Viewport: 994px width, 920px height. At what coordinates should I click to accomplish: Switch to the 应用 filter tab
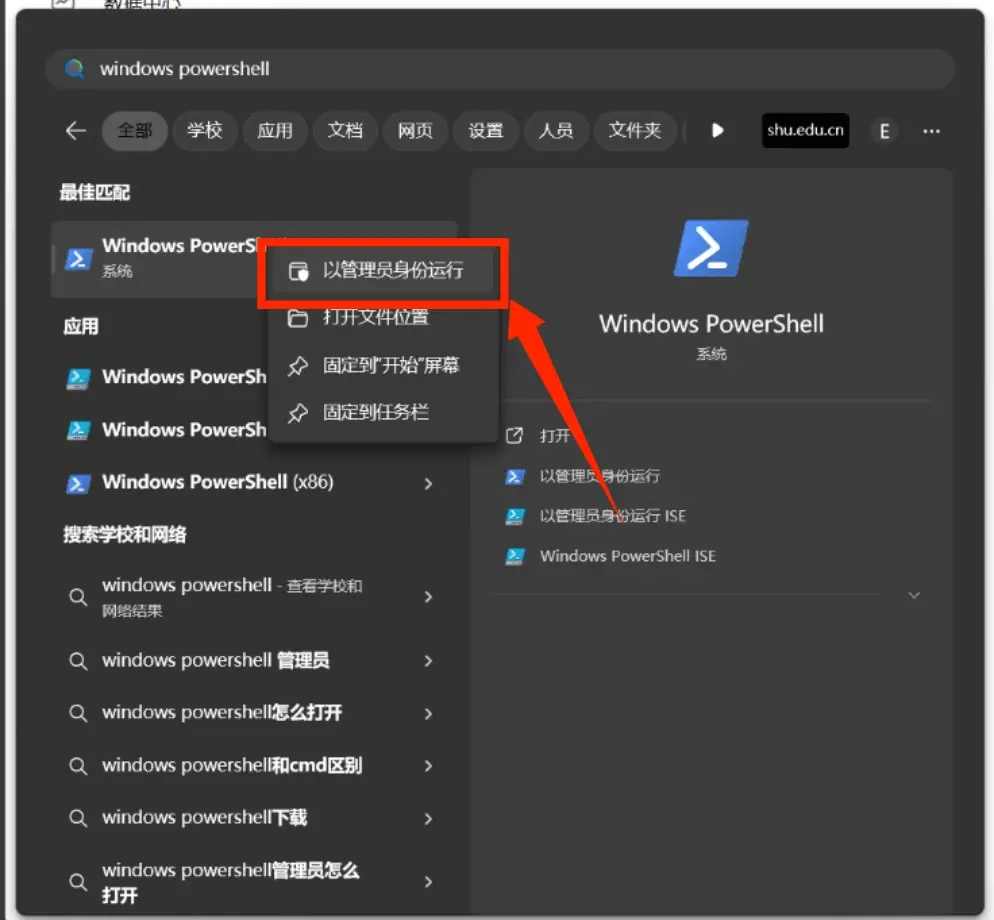(275, 131)
